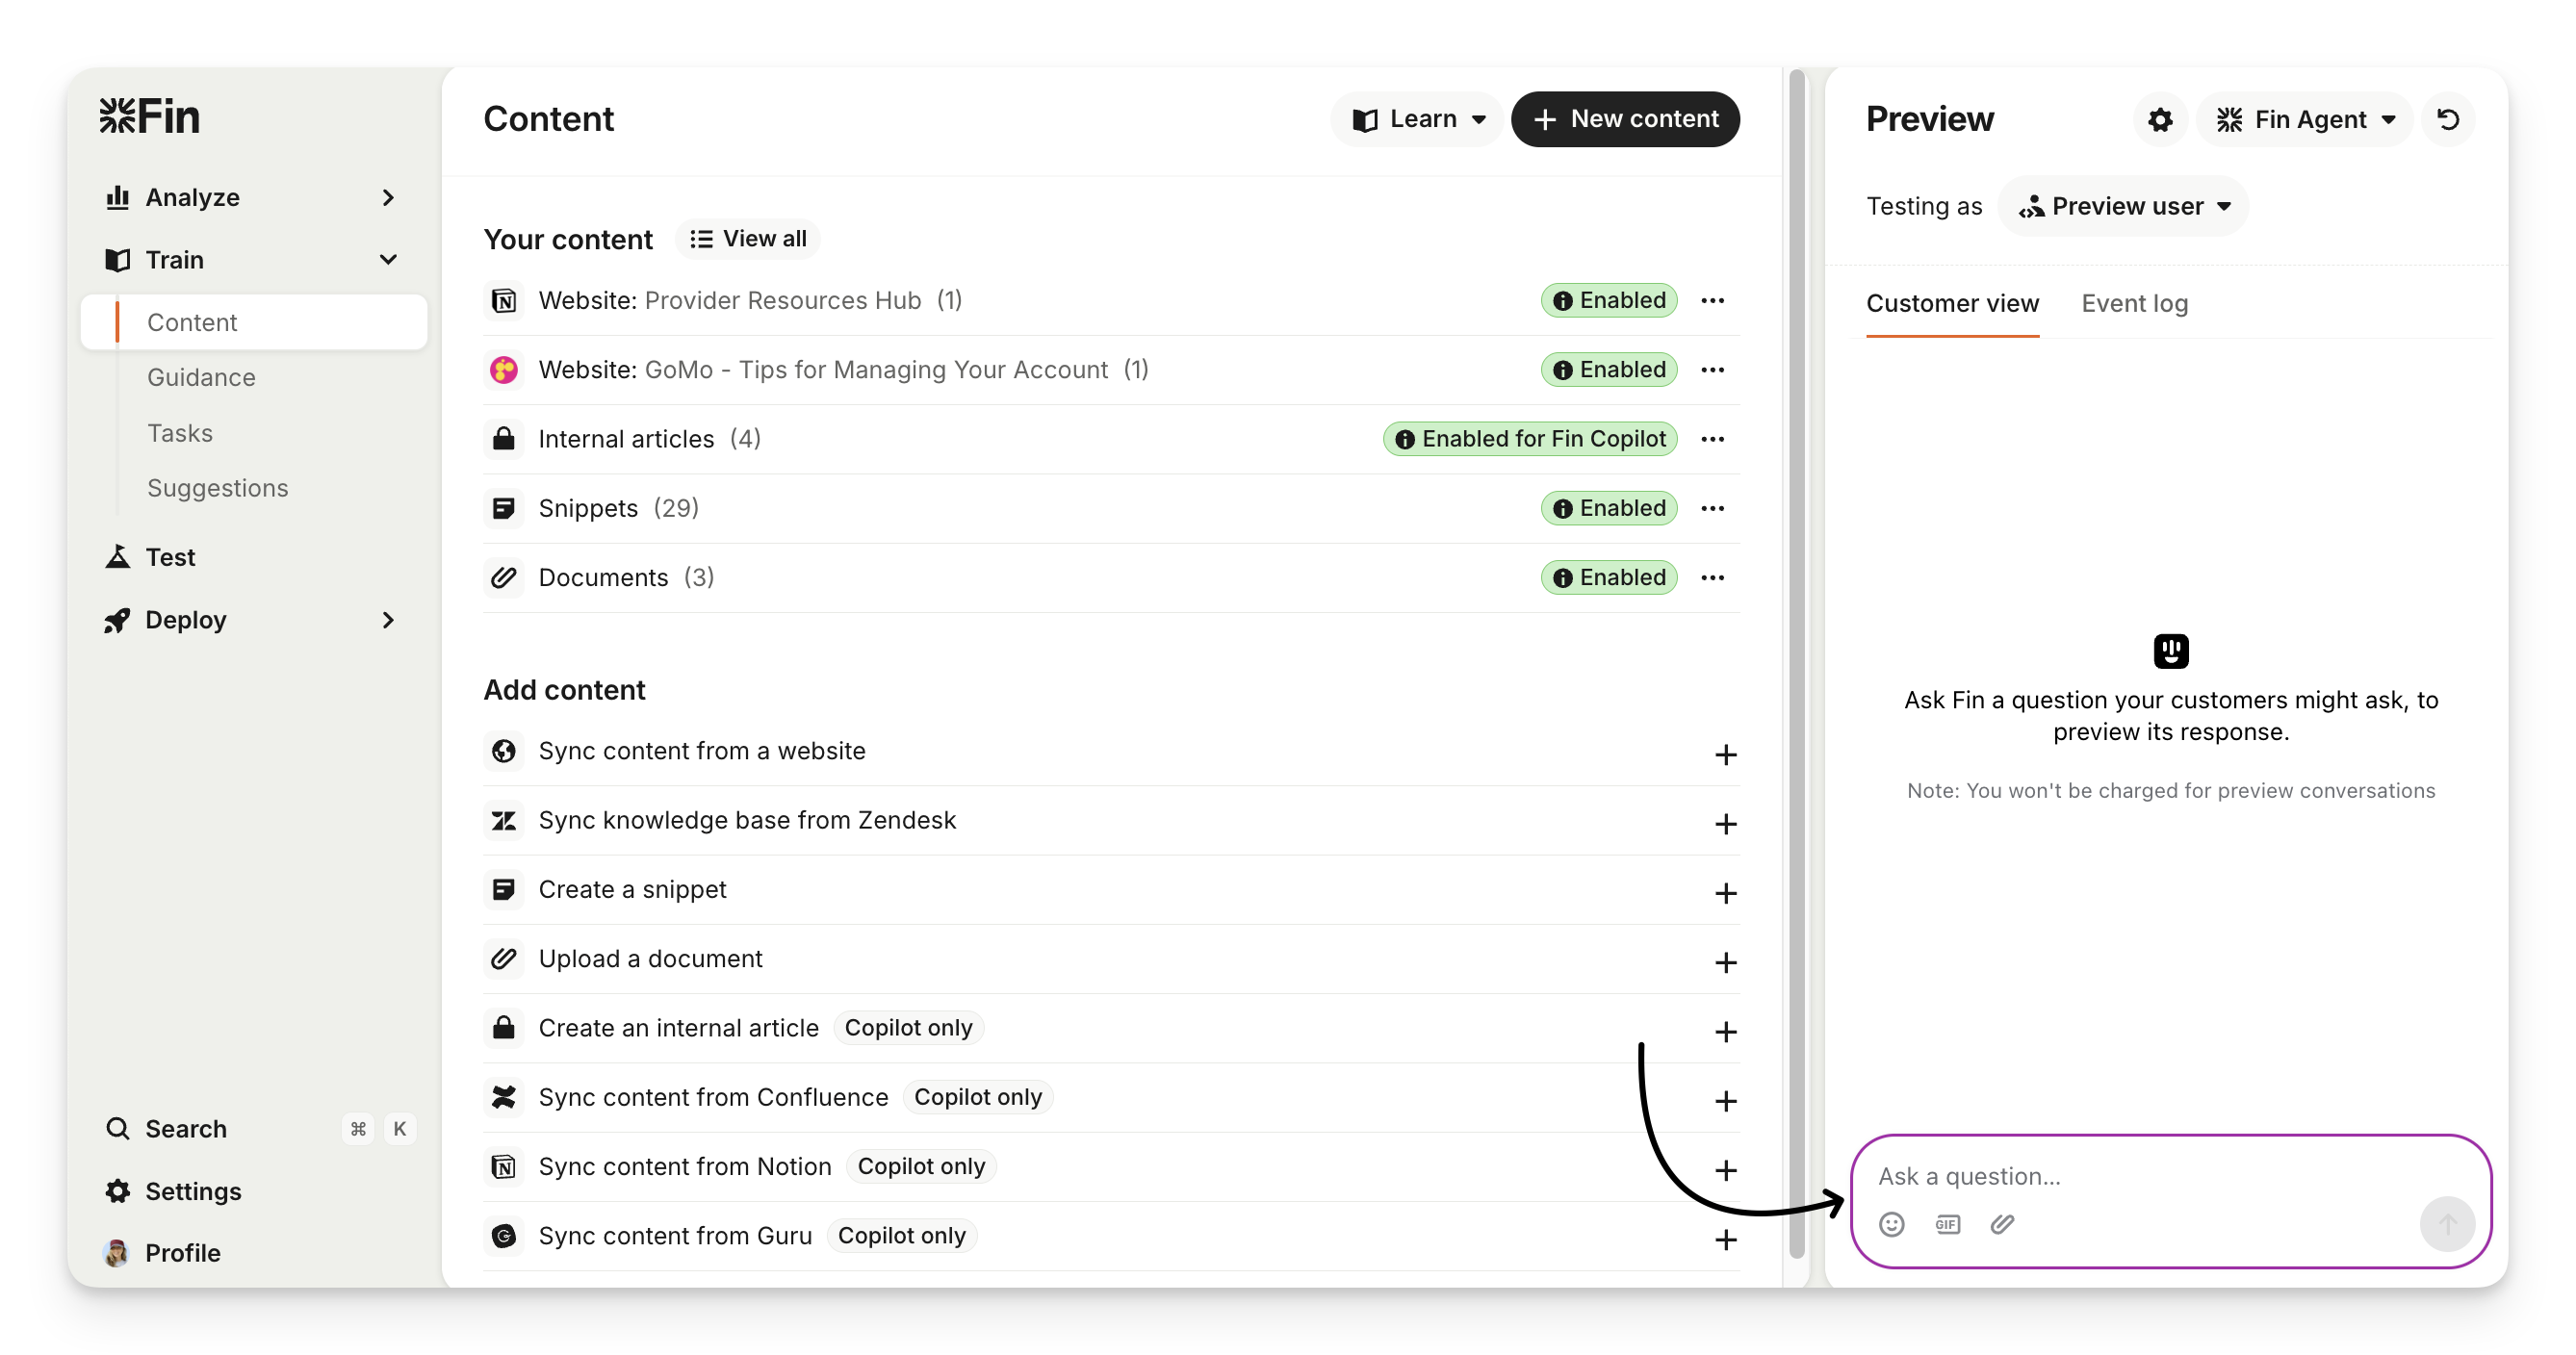This screenshot has height=1355, width=2576.
Task: Click the View all button
Action: coord(748,239)
